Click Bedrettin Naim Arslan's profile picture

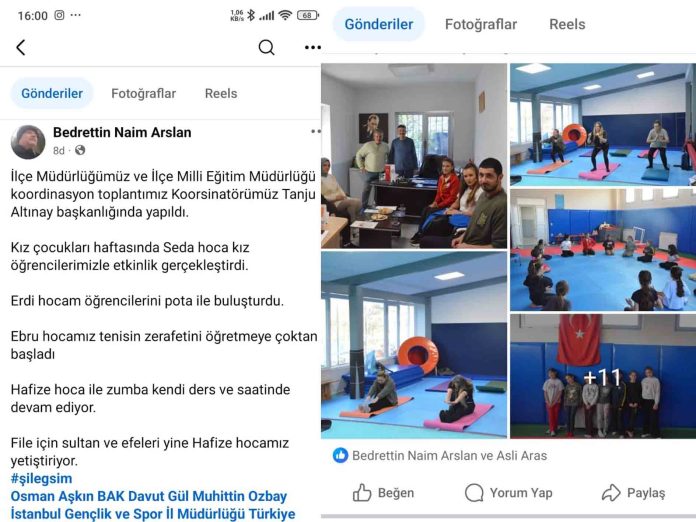pos(28,142)
